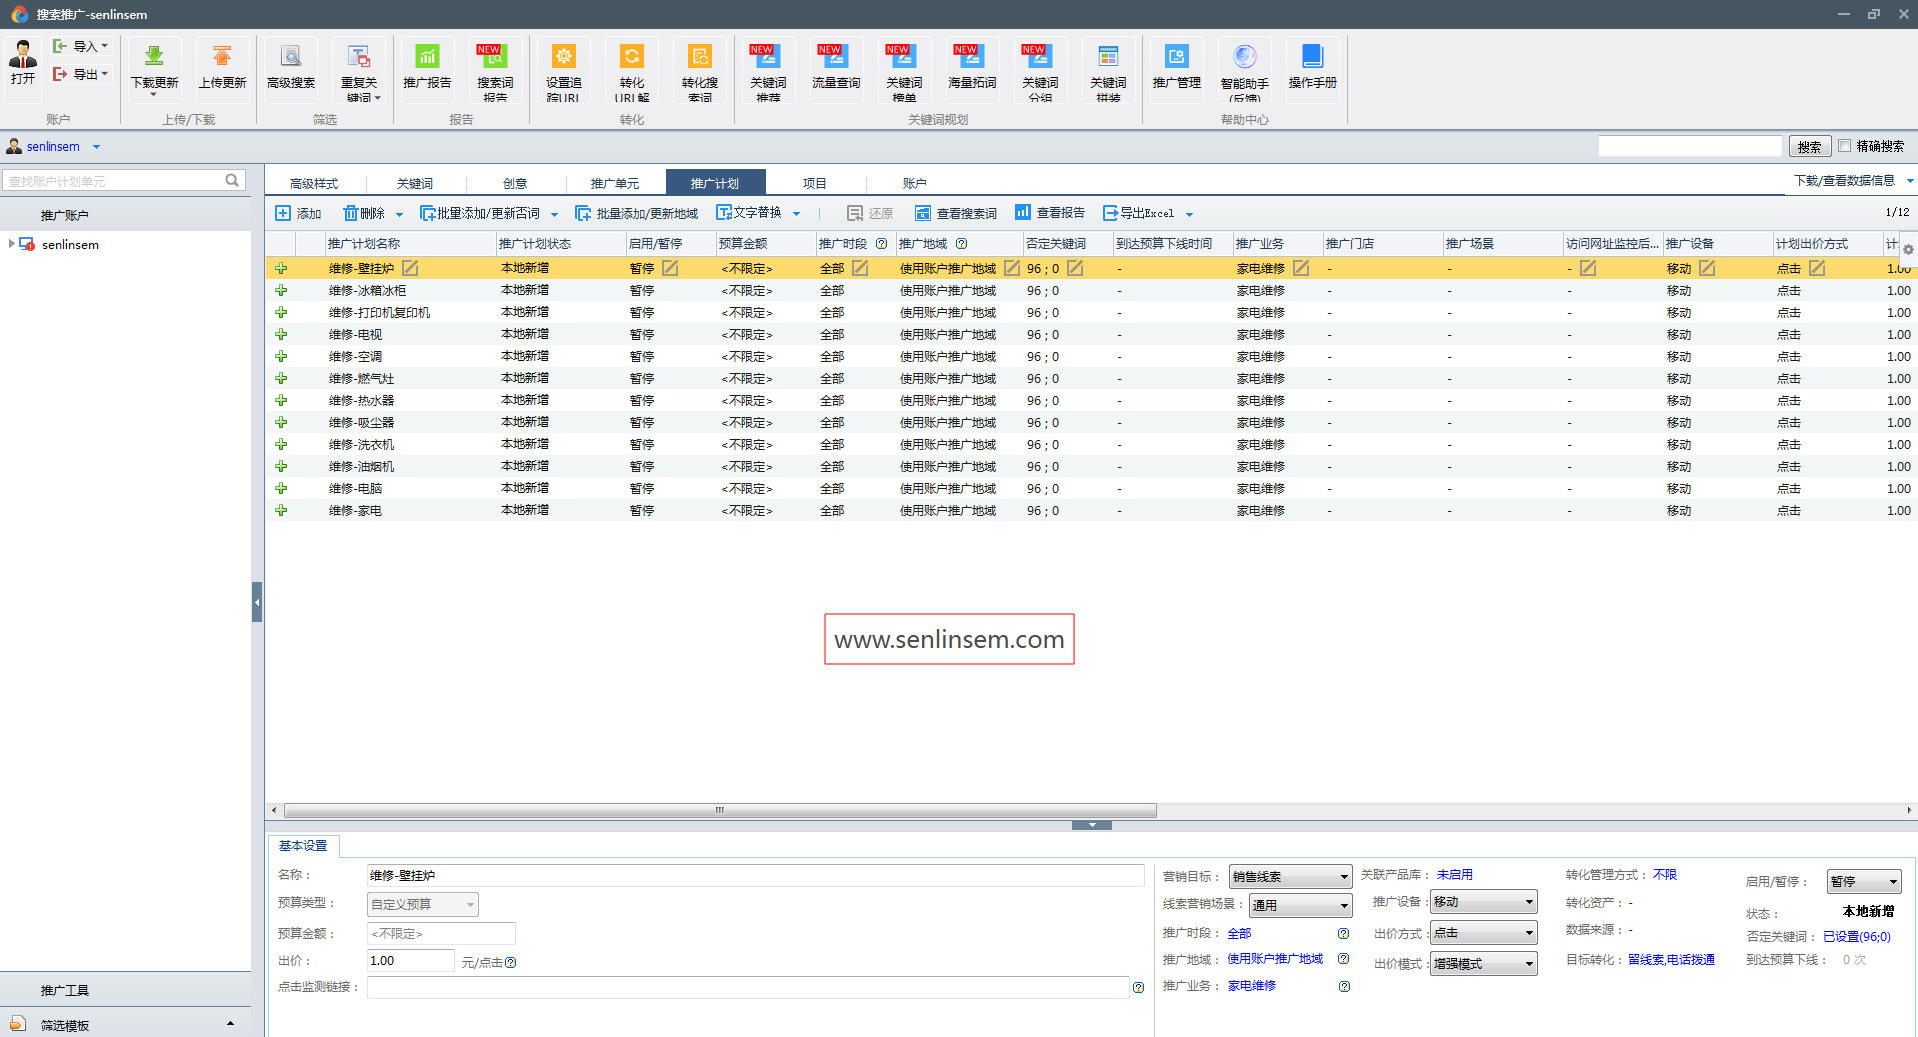Viewport: 1918px width, 1037px height.
Task: Open the 流量查询 traffic query tool
Action: [x=836, y=58]
